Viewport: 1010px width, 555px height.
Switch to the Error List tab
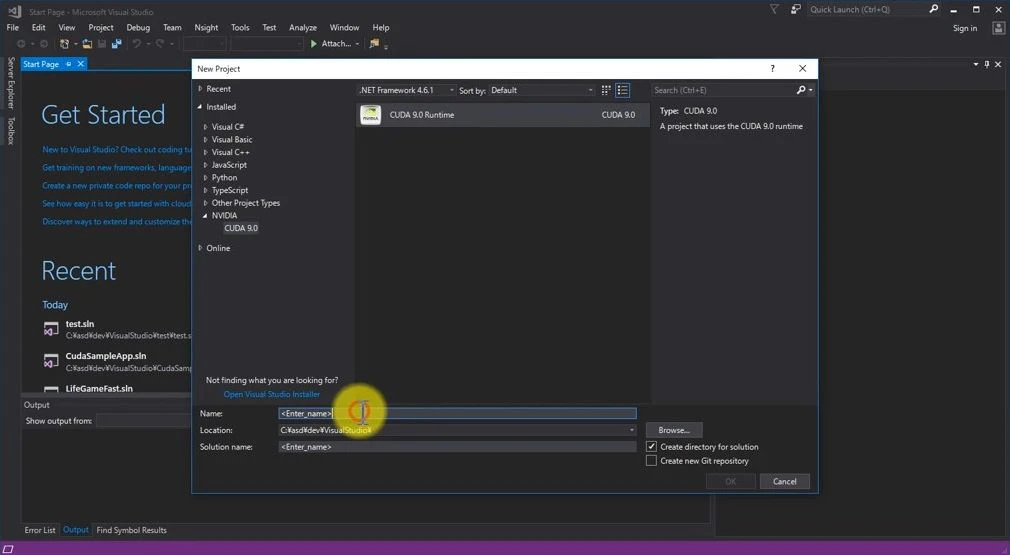tap(40, 530)
